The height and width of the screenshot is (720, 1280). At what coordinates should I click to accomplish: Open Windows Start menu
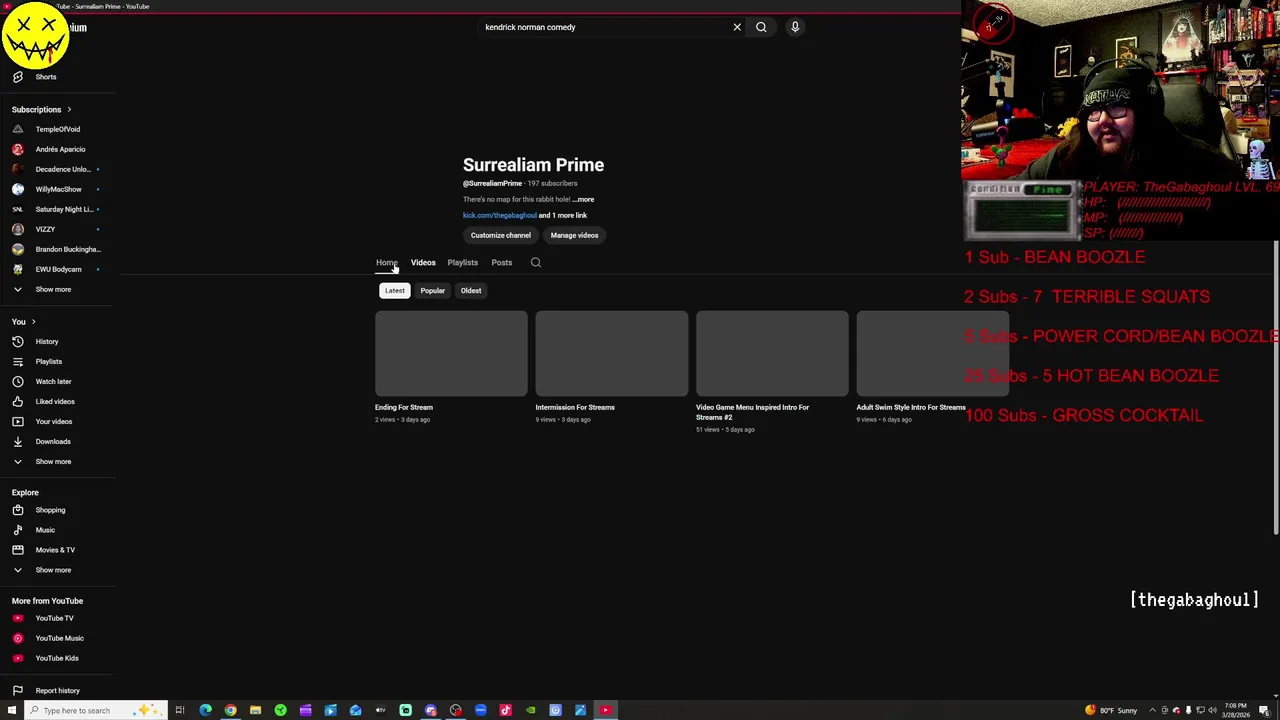pyautogui.click(x=12, y=710)
